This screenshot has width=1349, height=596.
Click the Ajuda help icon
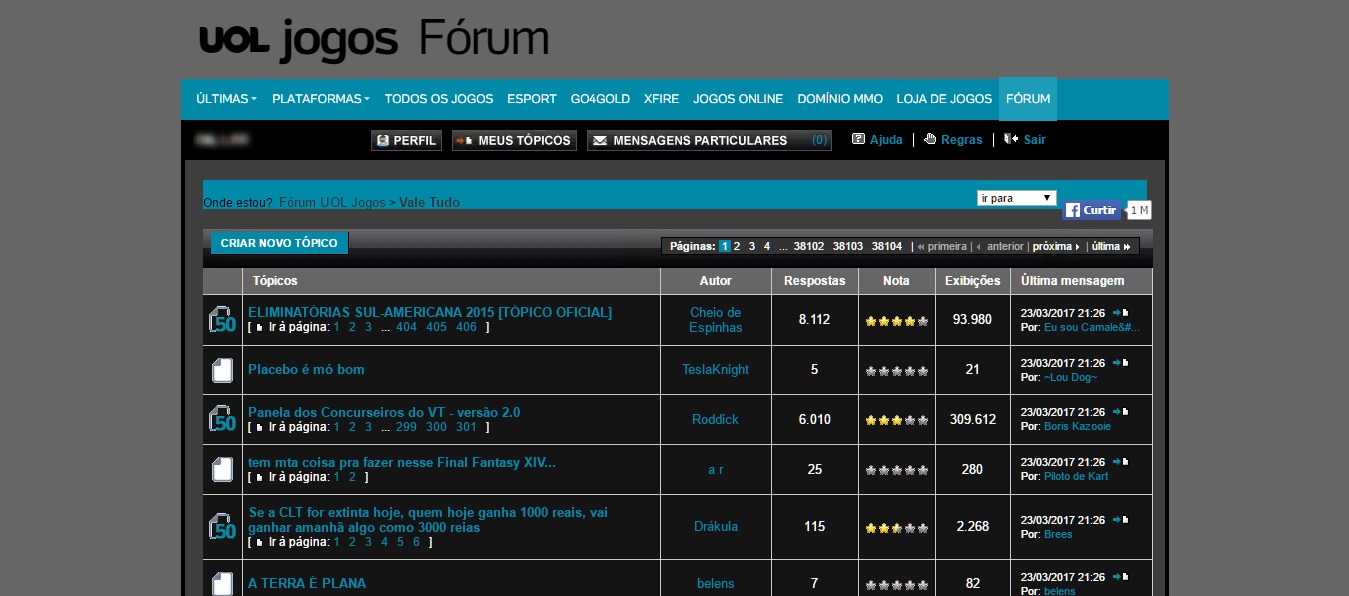(x=858, y=139)
